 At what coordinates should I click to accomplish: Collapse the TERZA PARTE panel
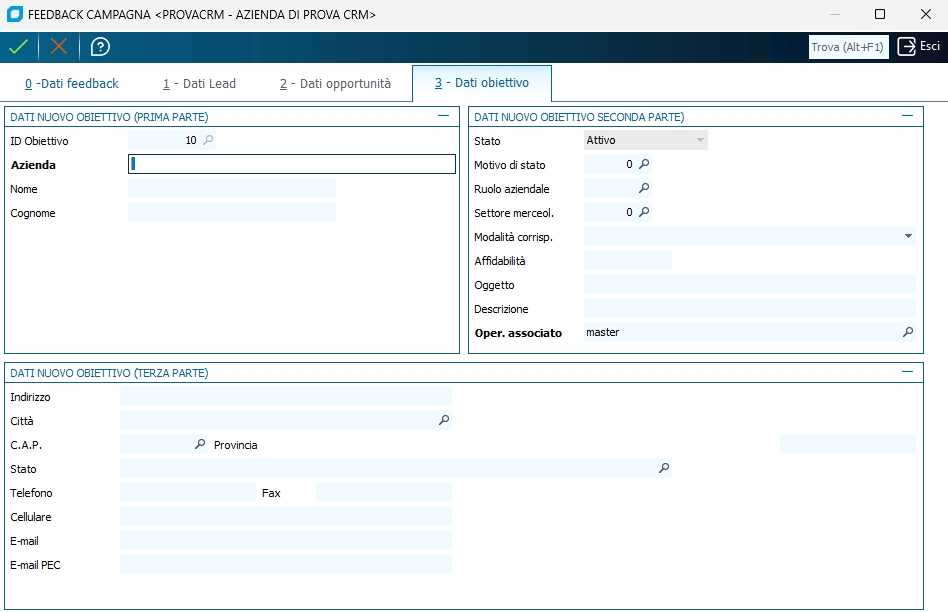(x=907, y=372)
